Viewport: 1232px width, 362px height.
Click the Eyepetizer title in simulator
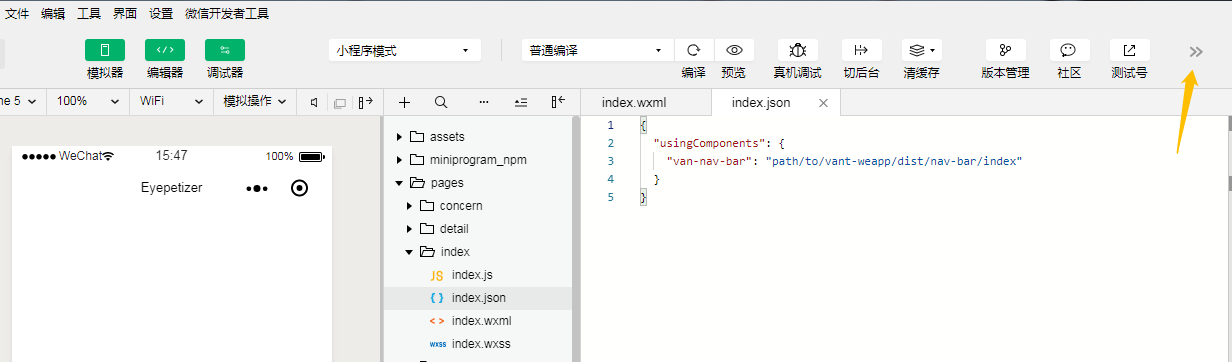point(171,188)
